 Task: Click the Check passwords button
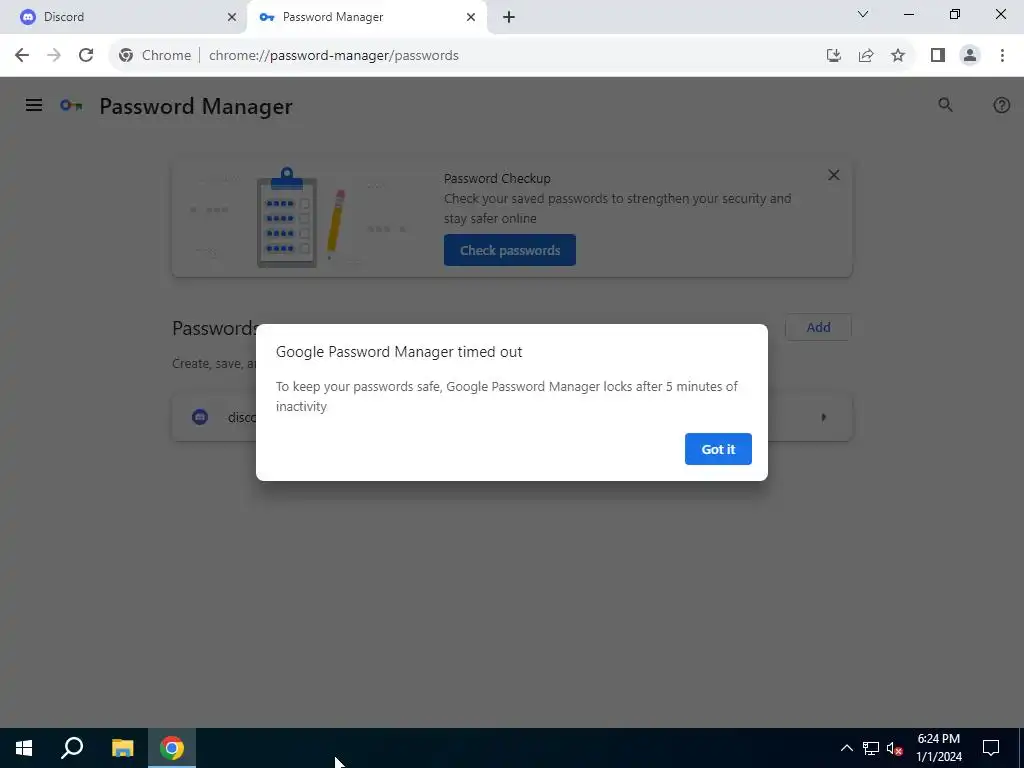point(509,250)
